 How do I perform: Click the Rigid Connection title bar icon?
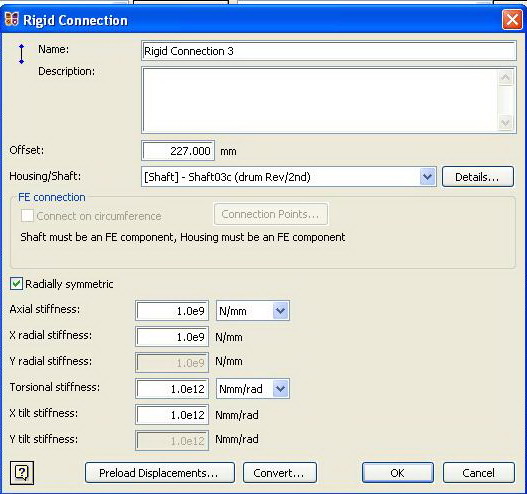(x=11, y=20)
